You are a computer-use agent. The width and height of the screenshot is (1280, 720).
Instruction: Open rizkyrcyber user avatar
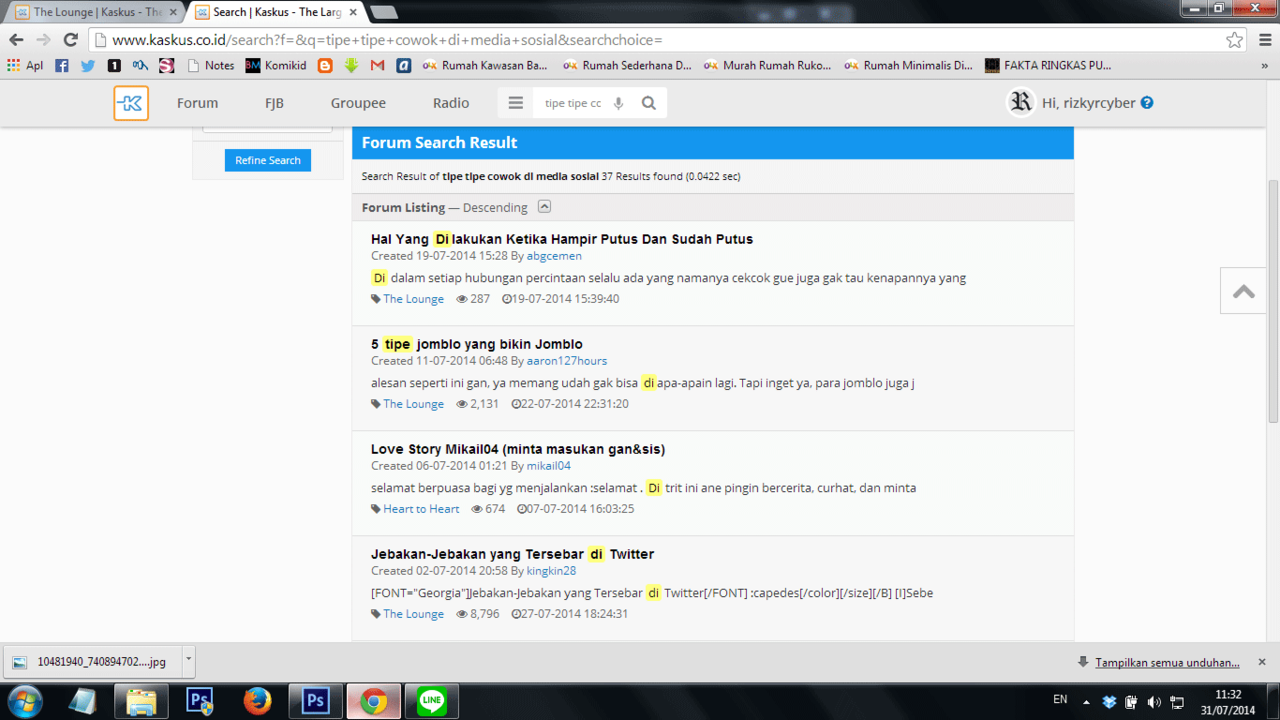click(1020, 102)
